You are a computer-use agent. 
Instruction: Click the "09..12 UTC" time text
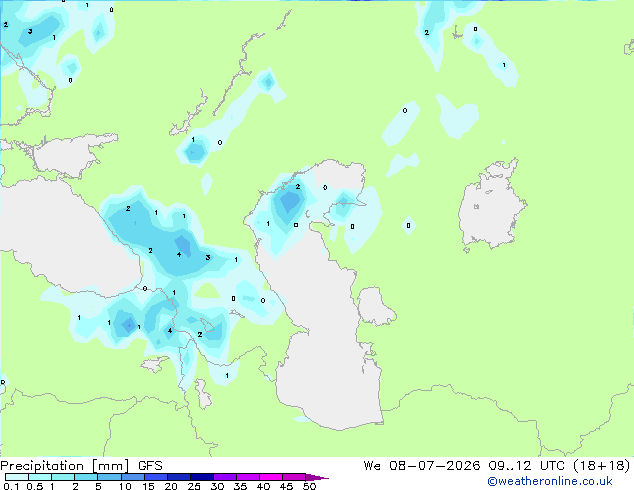tap(526, 466)
